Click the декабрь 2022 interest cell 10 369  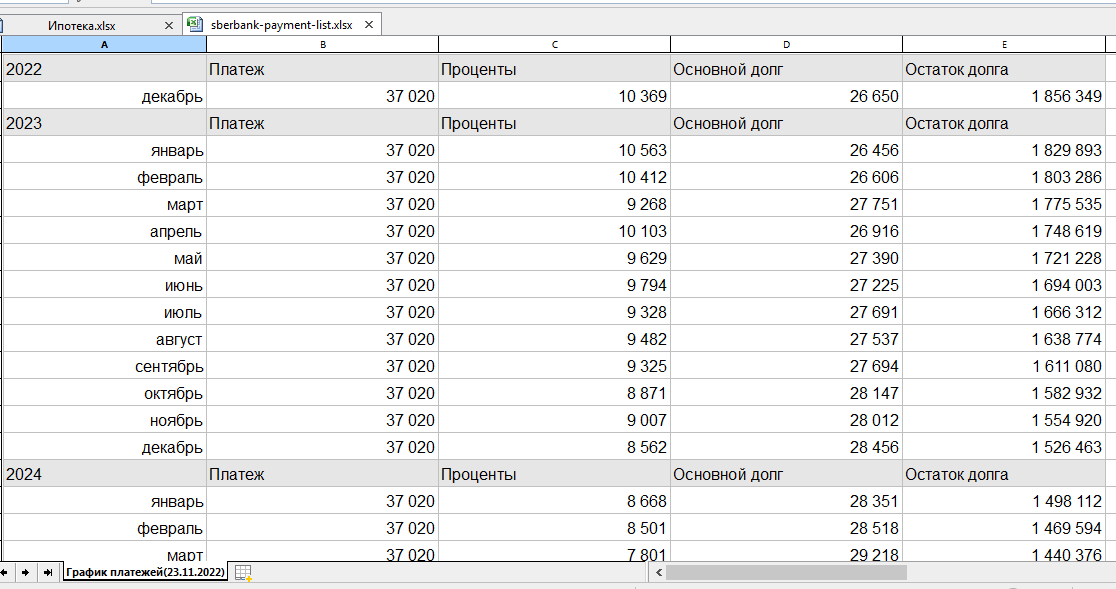pos(554,96)
